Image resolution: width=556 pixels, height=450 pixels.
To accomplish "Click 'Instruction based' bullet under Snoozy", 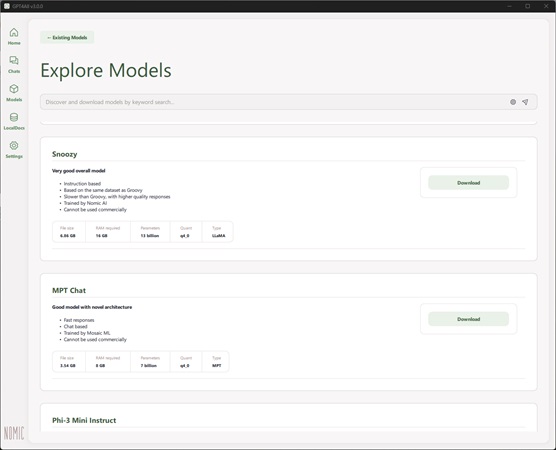I will point(82,184).
